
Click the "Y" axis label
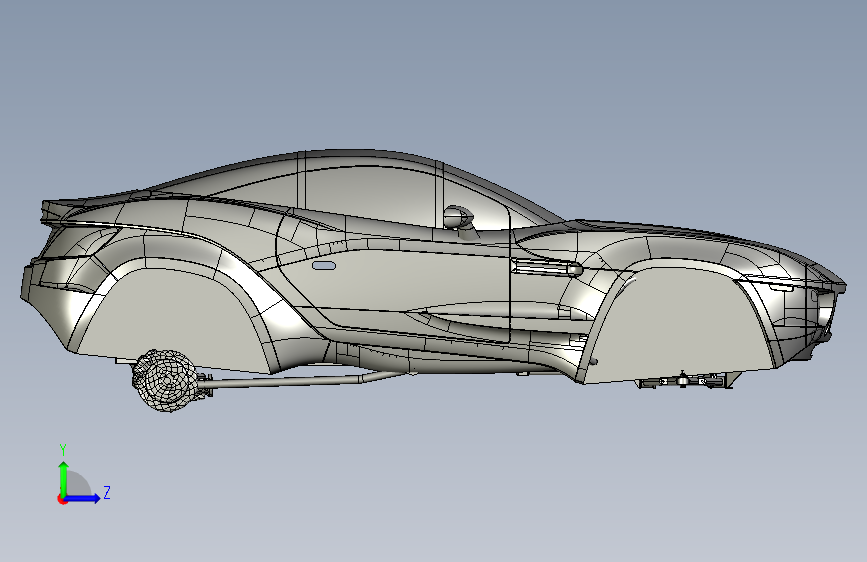click(63, 450)
